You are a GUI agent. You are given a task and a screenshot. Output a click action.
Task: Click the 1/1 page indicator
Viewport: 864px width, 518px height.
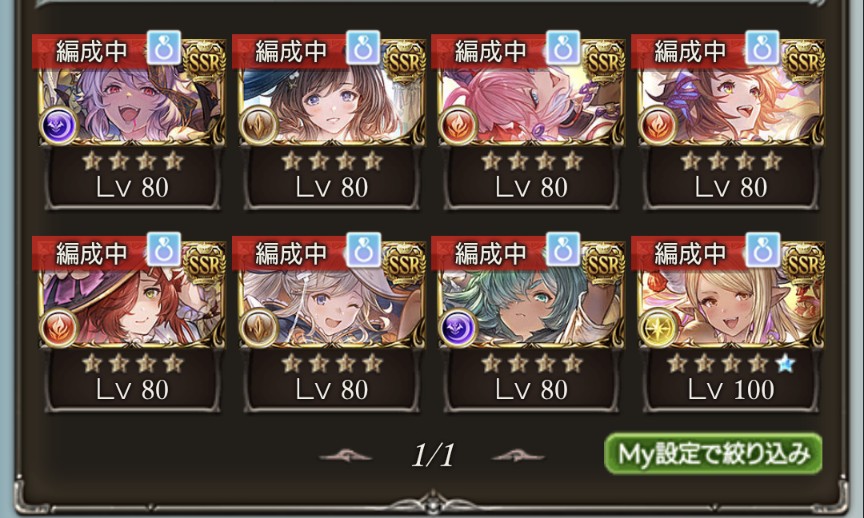click(433, 456)
